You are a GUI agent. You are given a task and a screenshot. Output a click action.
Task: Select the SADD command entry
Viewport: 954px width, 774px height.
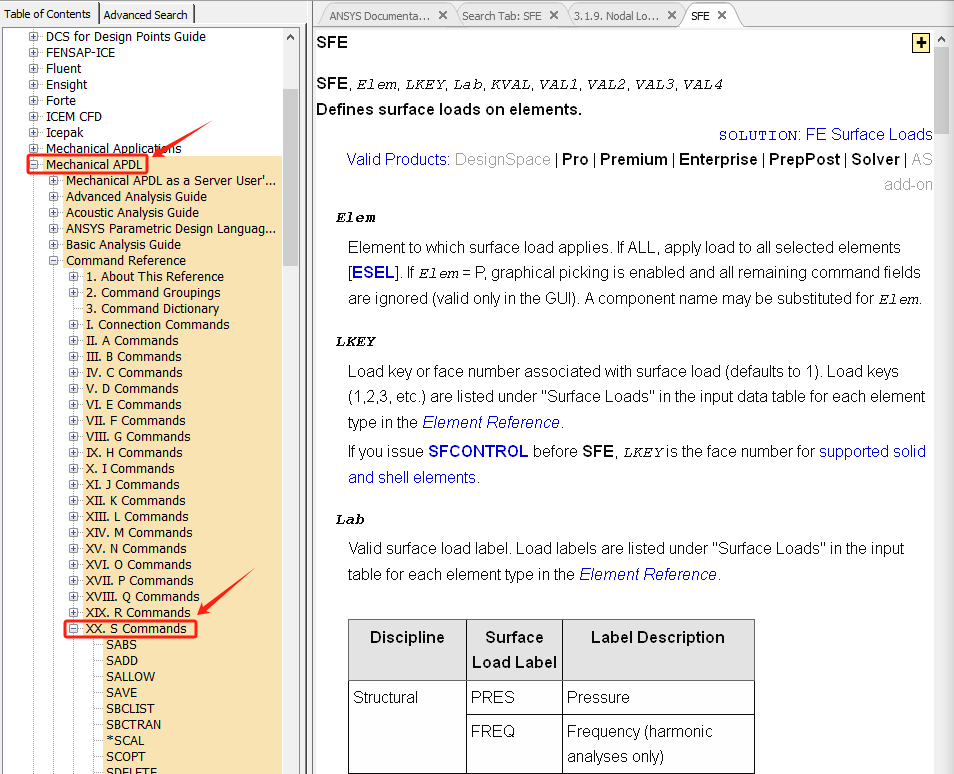coord(122,661)
